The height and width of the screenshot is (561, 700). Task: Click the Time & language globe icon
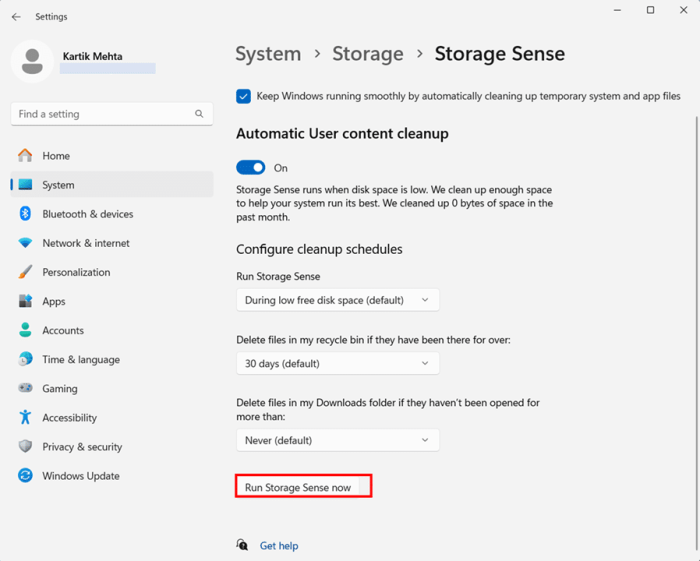coord(25,359)
